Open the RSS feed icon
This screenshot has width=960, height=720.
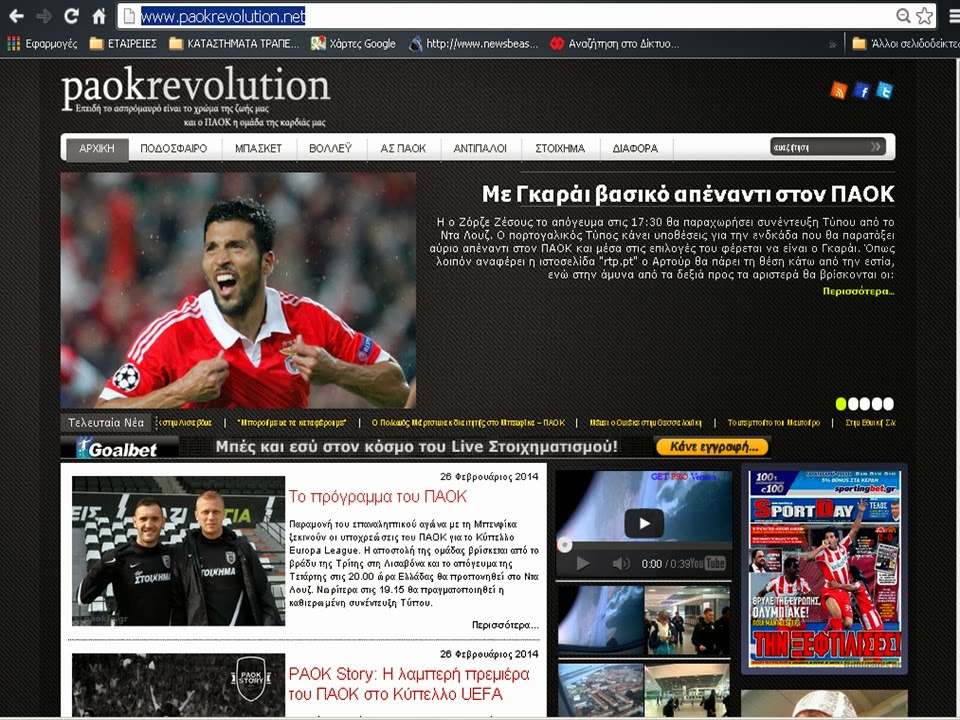[x=838, y=91]
